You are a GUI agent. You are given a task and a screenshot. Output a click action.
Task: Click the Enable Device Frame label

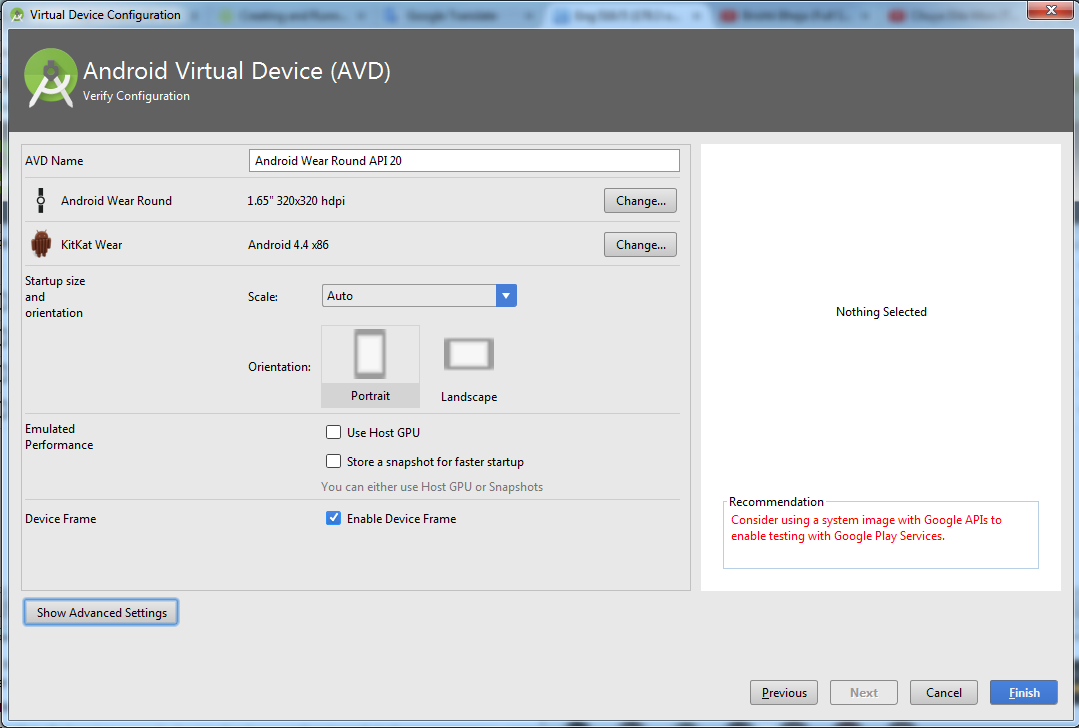401,519
